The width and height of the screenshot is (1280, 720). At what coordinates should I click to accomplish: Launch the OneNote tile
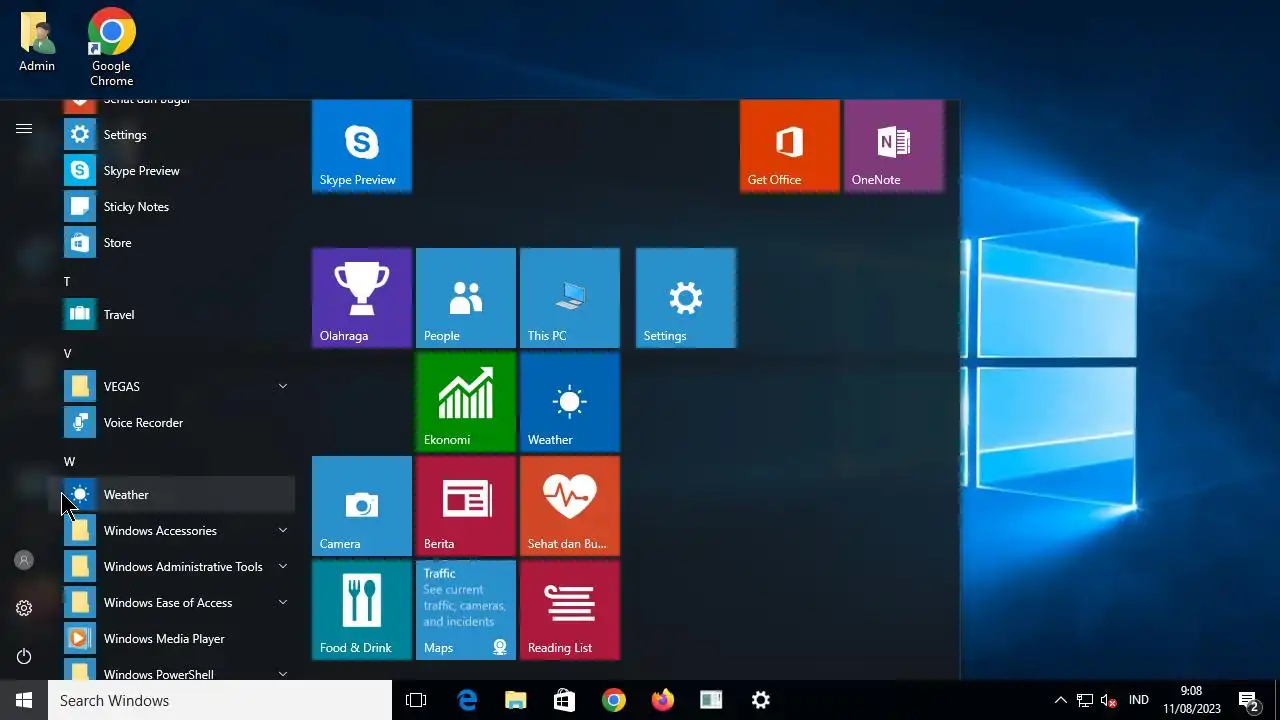click(x=894, y=146)
